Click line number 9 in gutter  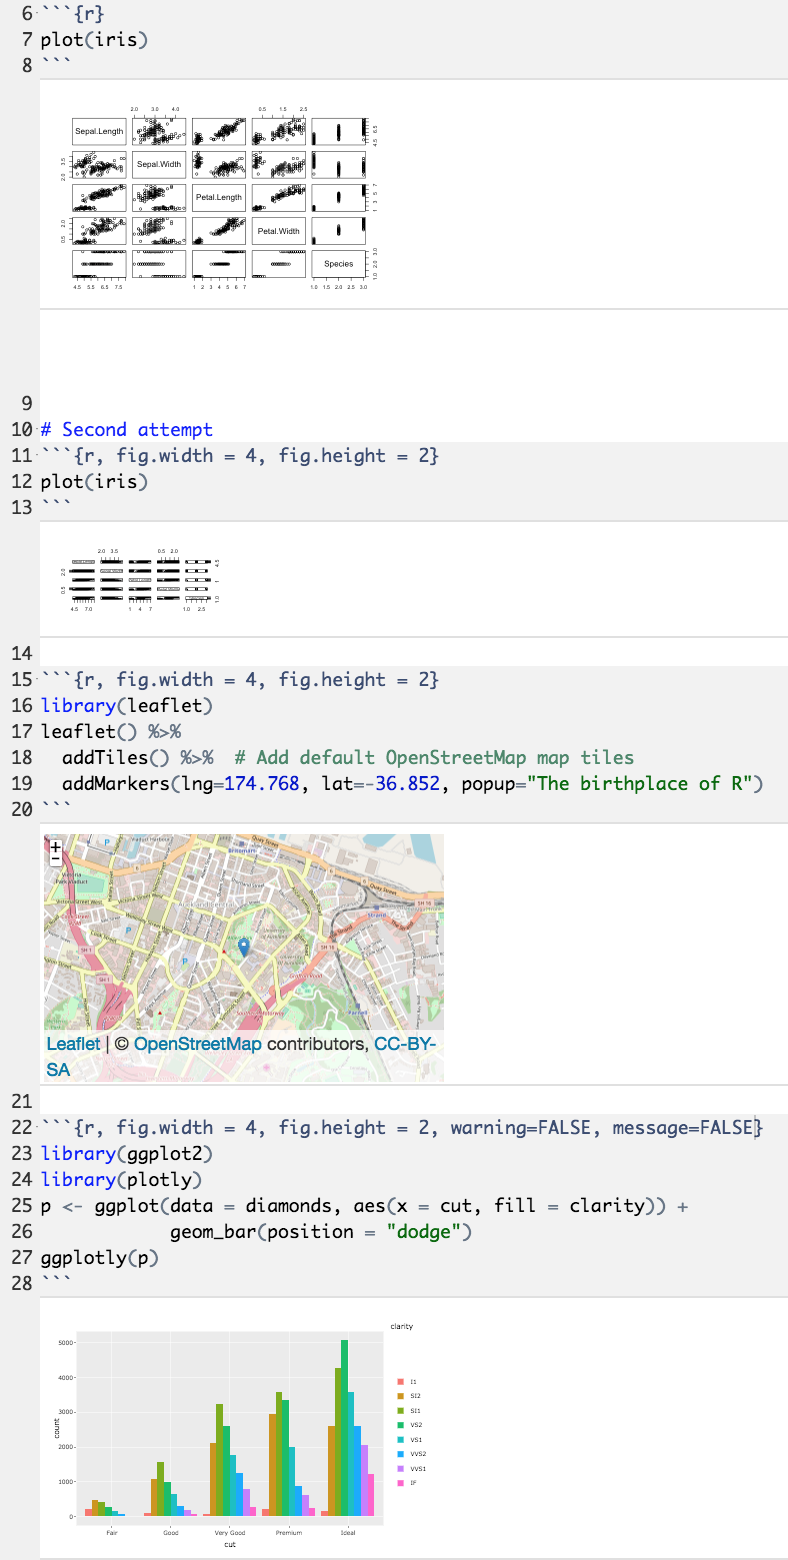point(25,404)
